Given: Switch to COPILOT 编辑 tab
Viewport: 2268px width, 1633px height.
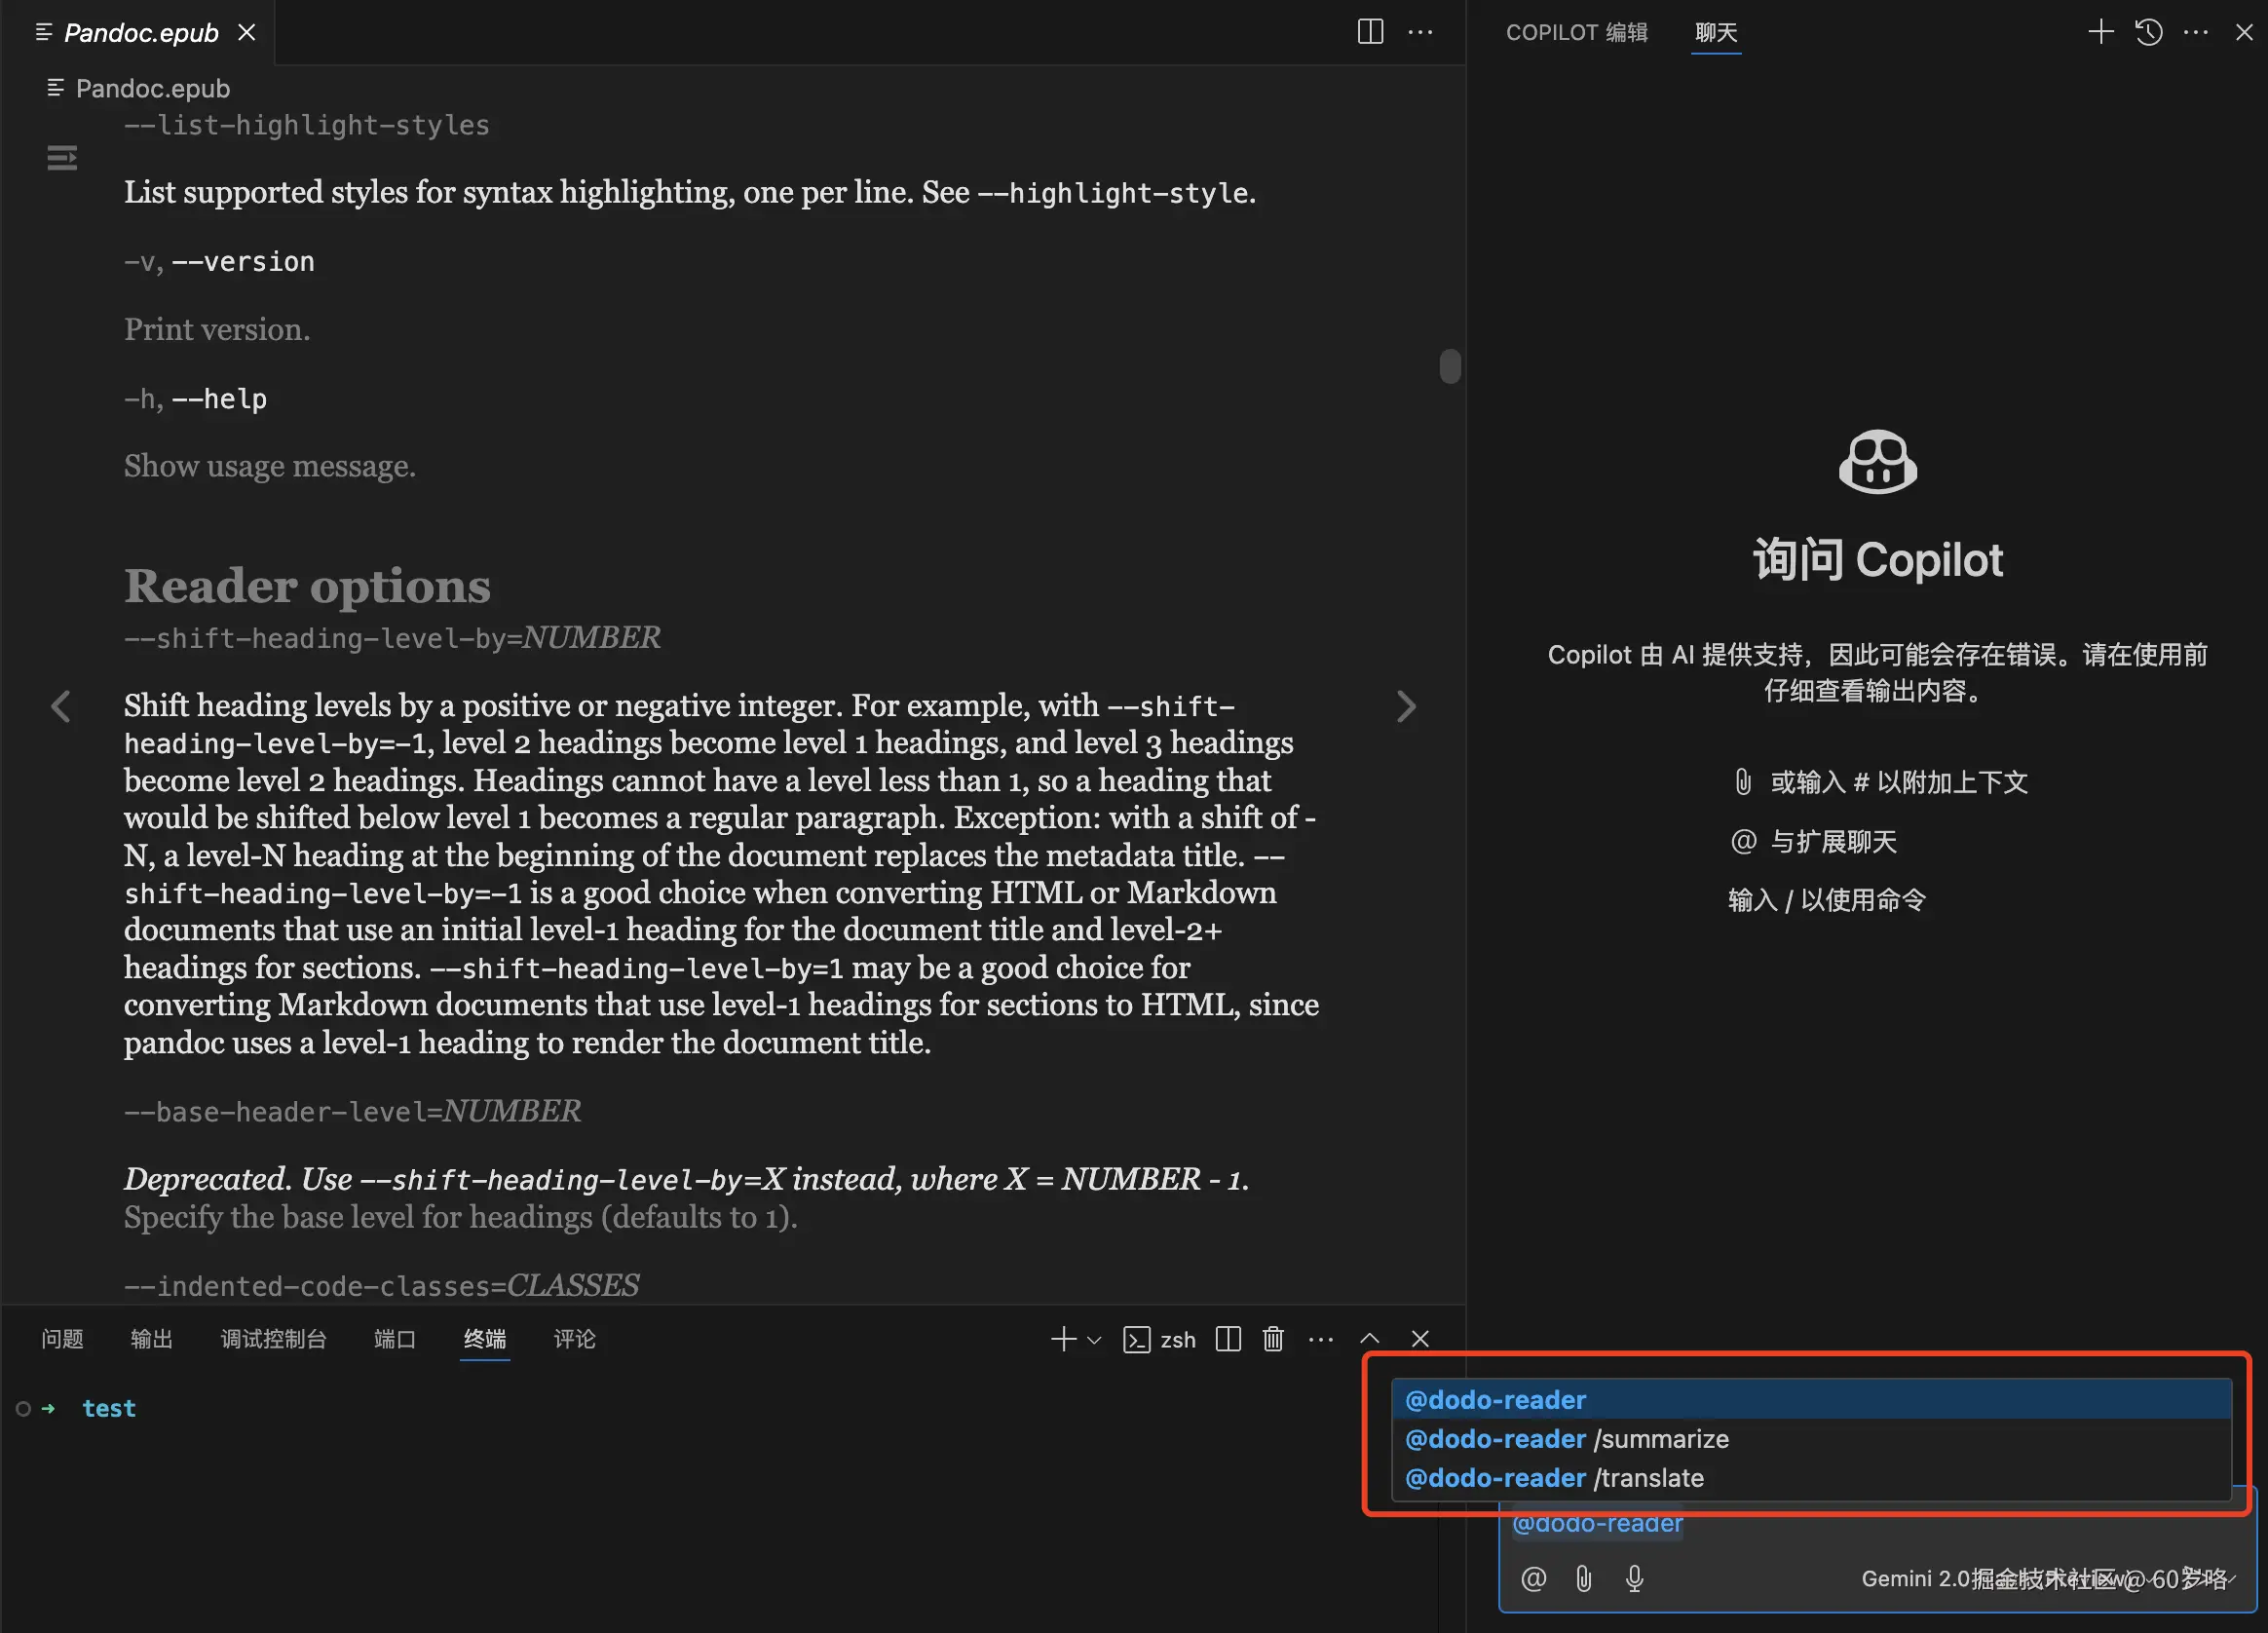Looking at the screenshot, I should [x=1576, y=32].
